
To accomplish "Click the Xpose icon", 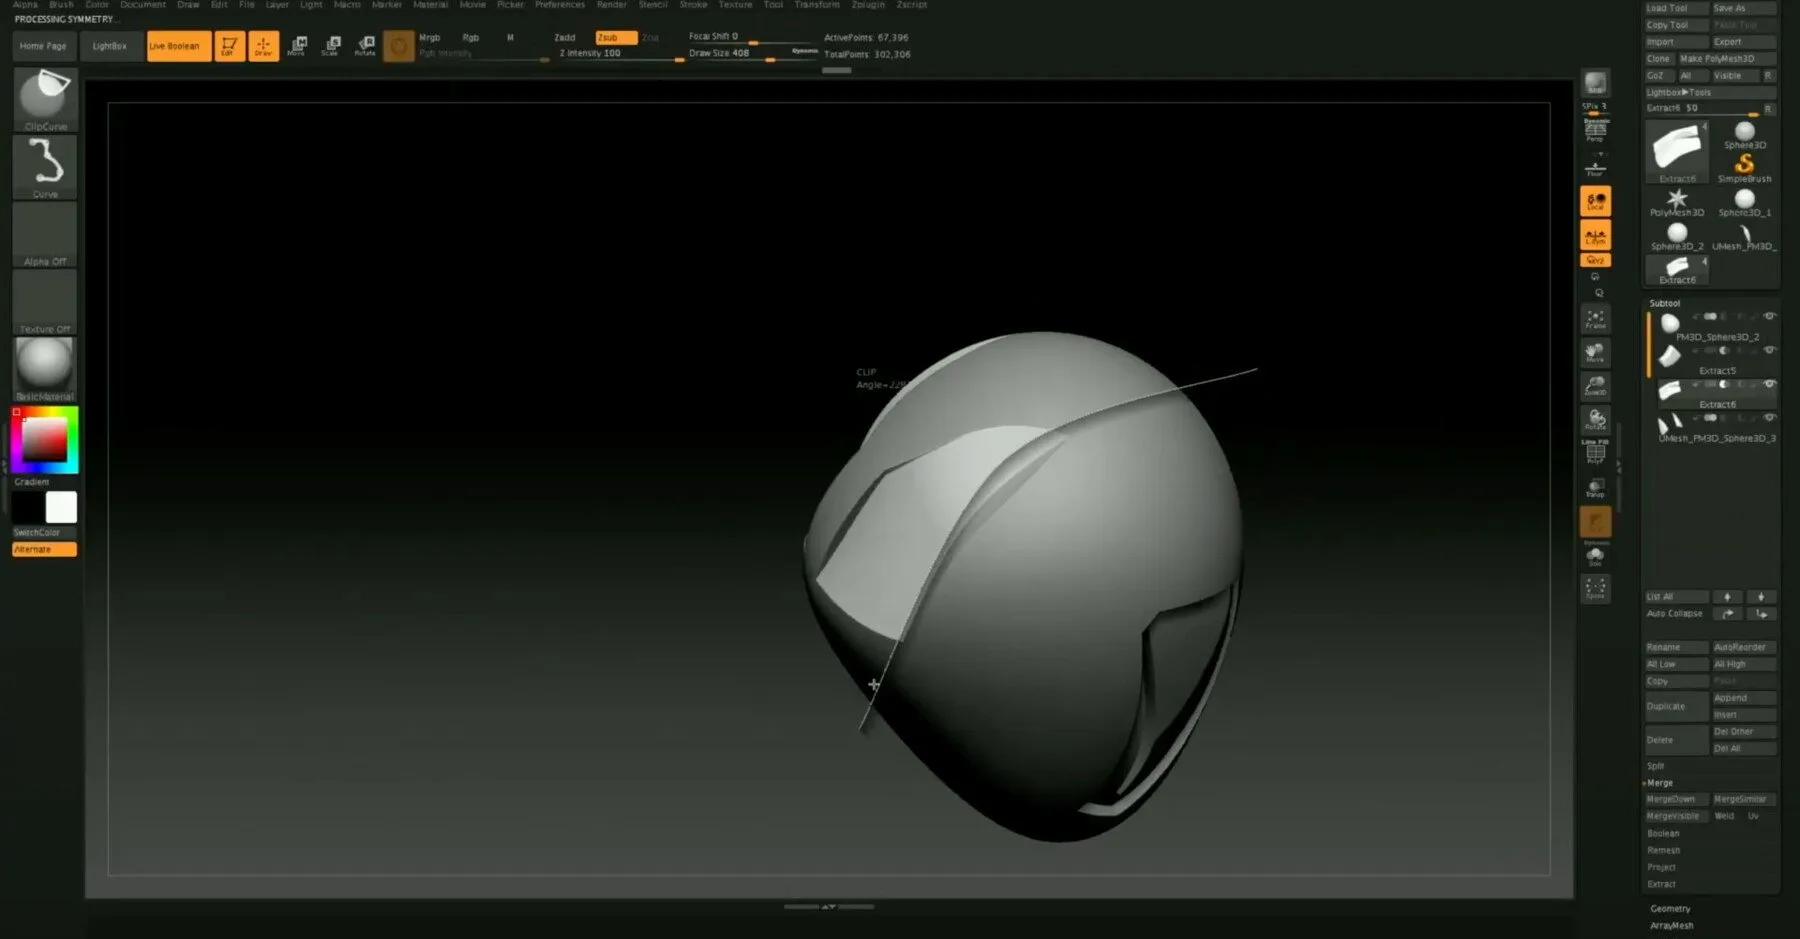I will click(1595, 589).
